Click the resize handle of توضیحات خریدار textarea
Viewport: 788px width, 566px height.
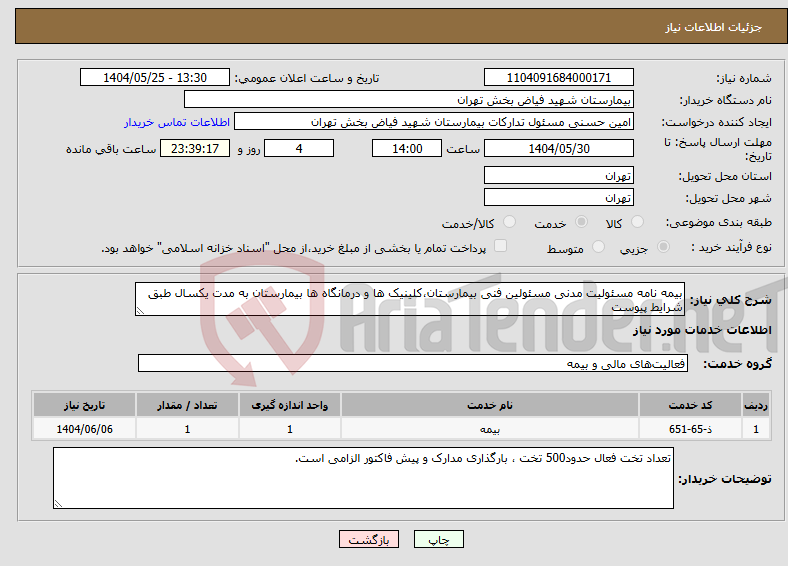click(58, 504)
